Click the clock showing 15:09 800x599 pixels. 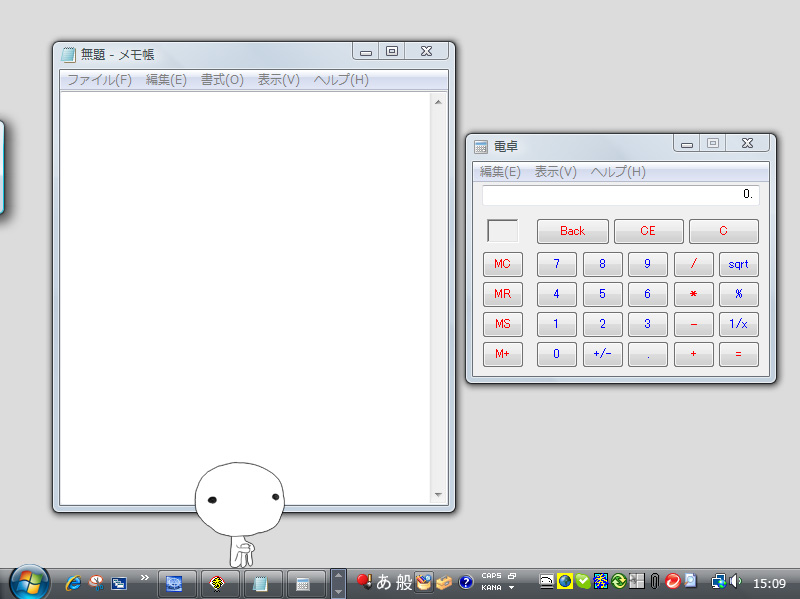coord(769,583)
